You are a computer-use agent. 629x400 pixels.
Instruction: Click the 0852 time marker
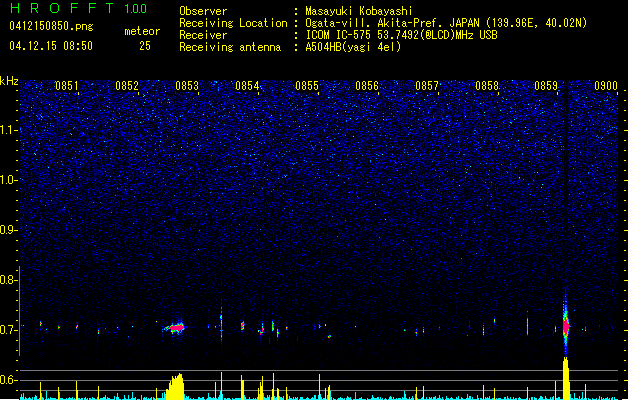127,86
